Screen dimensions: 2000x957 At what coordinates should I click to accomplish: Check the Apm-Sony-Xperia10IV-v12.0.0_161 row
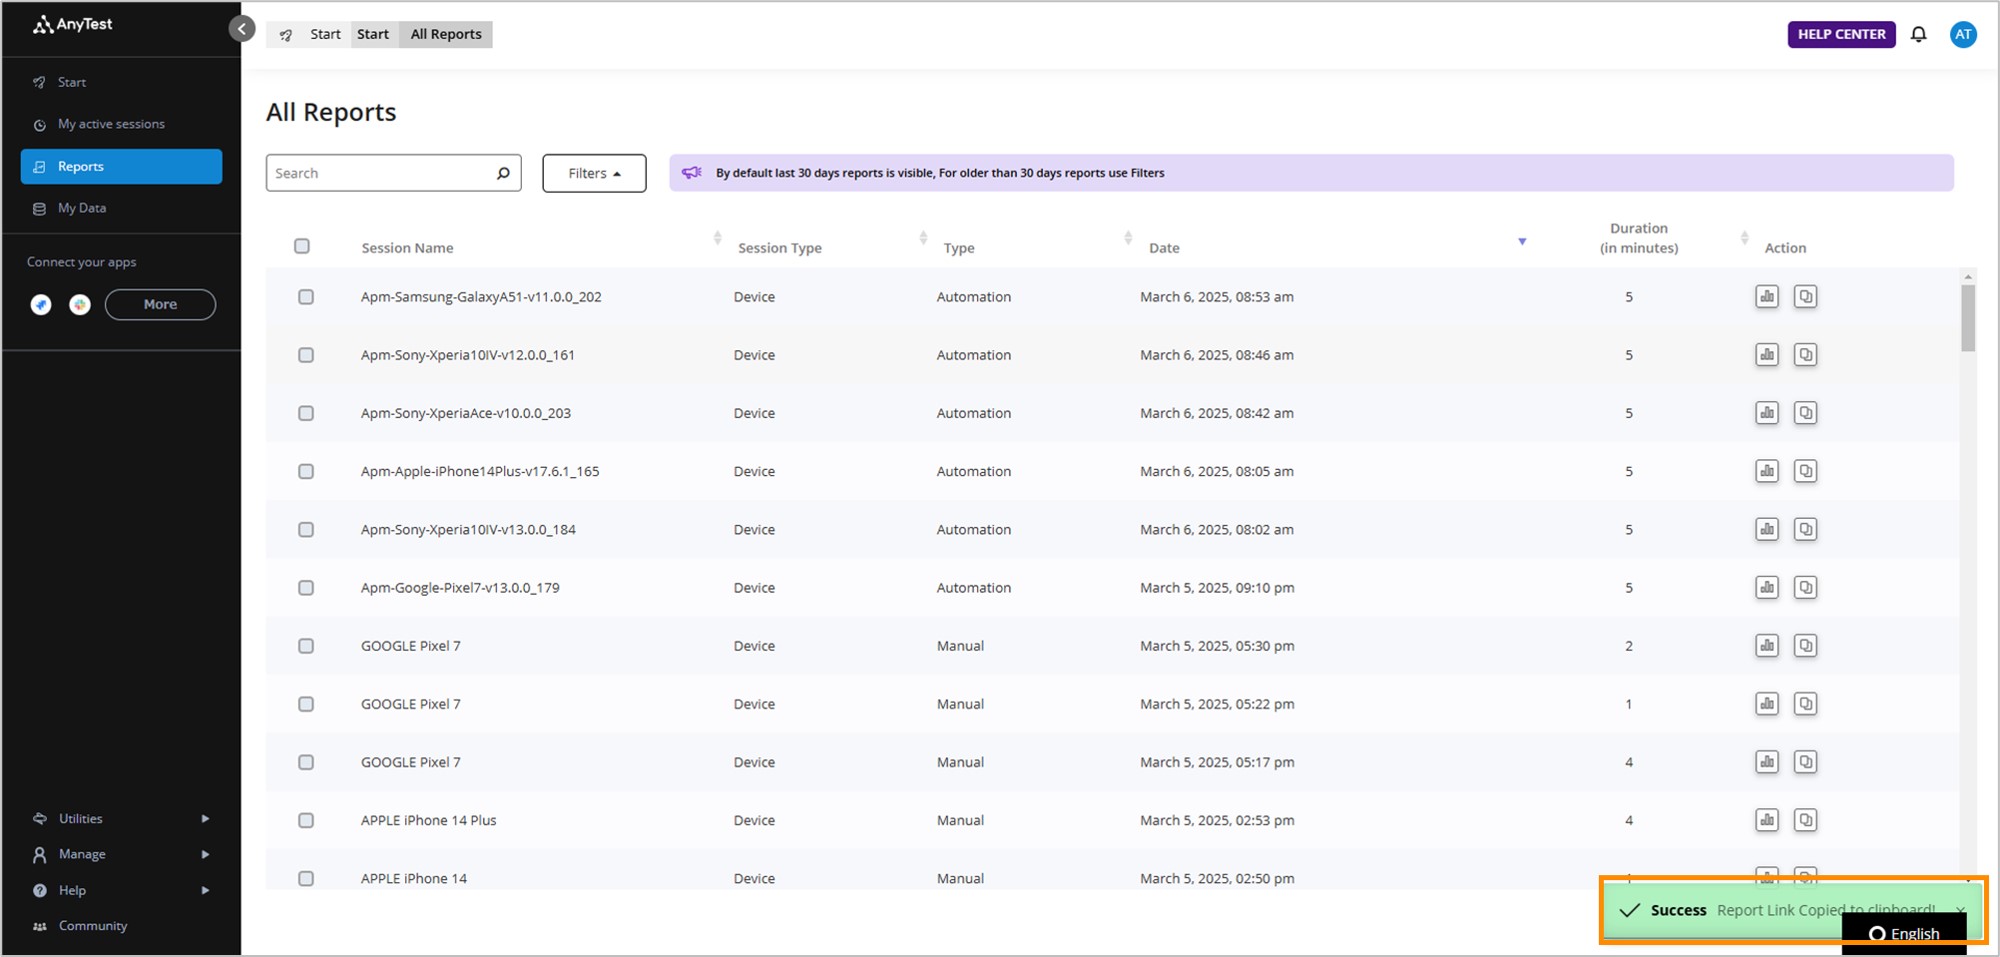click(306, 355)
